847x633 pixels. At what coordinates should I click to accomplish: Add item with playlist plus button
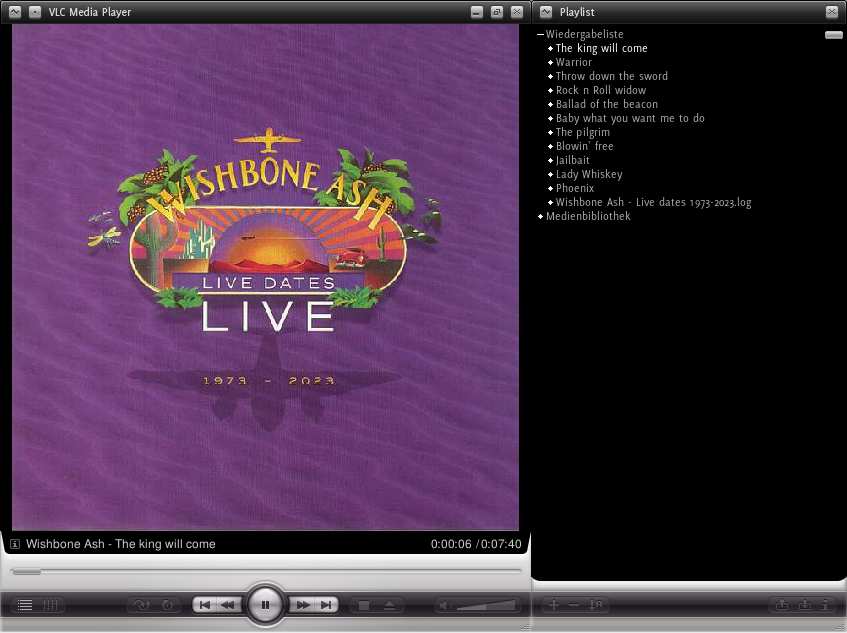[554, 605]
